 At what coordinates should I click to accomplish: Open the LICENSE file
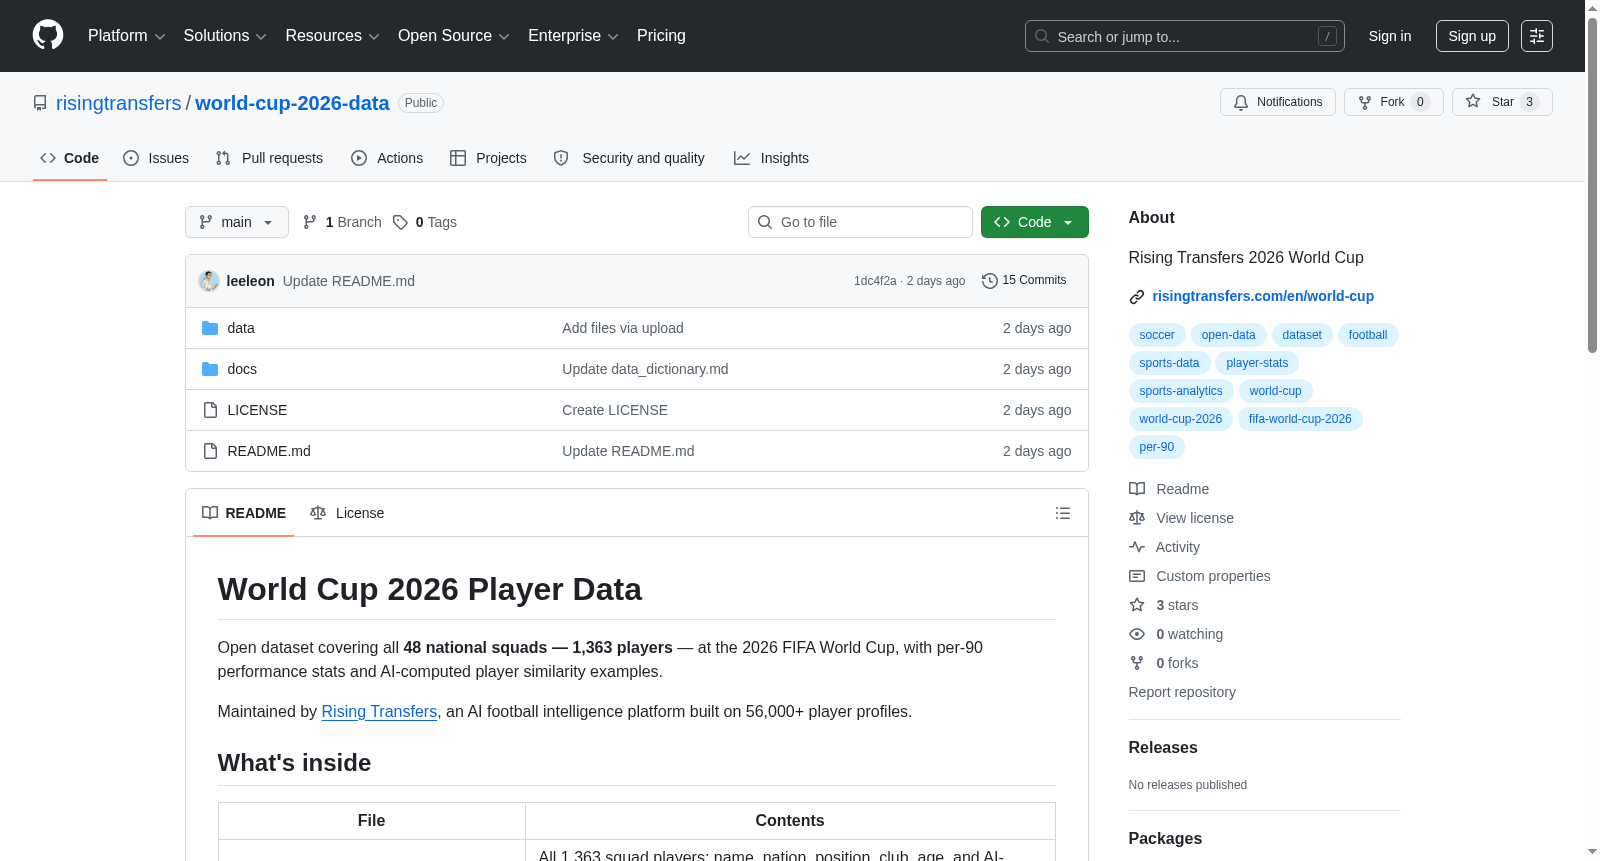tap(257, 410)
